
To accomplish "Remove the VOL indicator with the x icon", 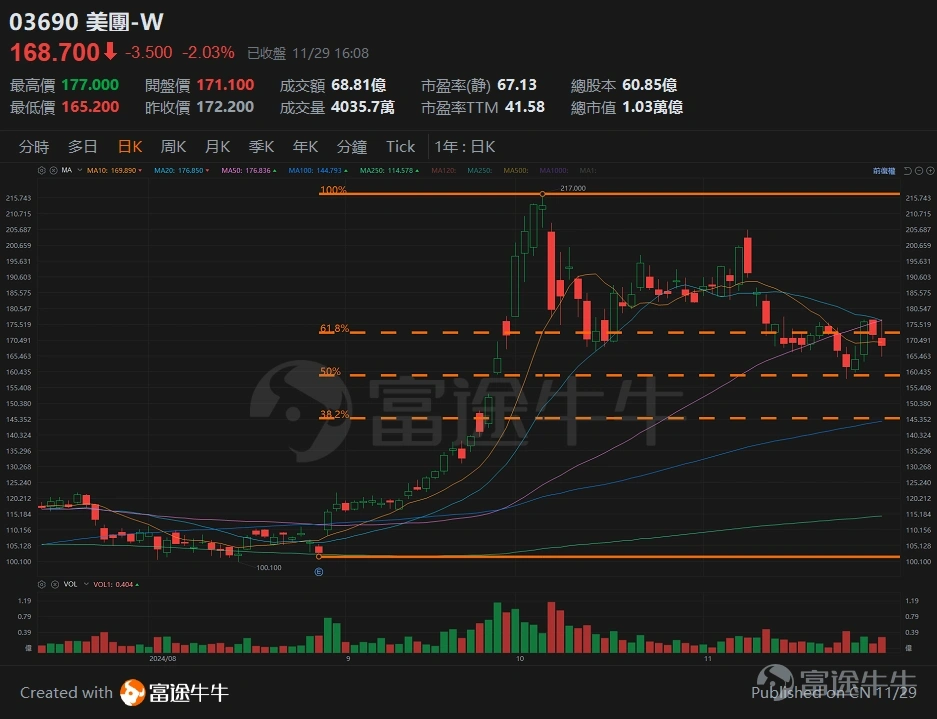I will click(53, 584).
